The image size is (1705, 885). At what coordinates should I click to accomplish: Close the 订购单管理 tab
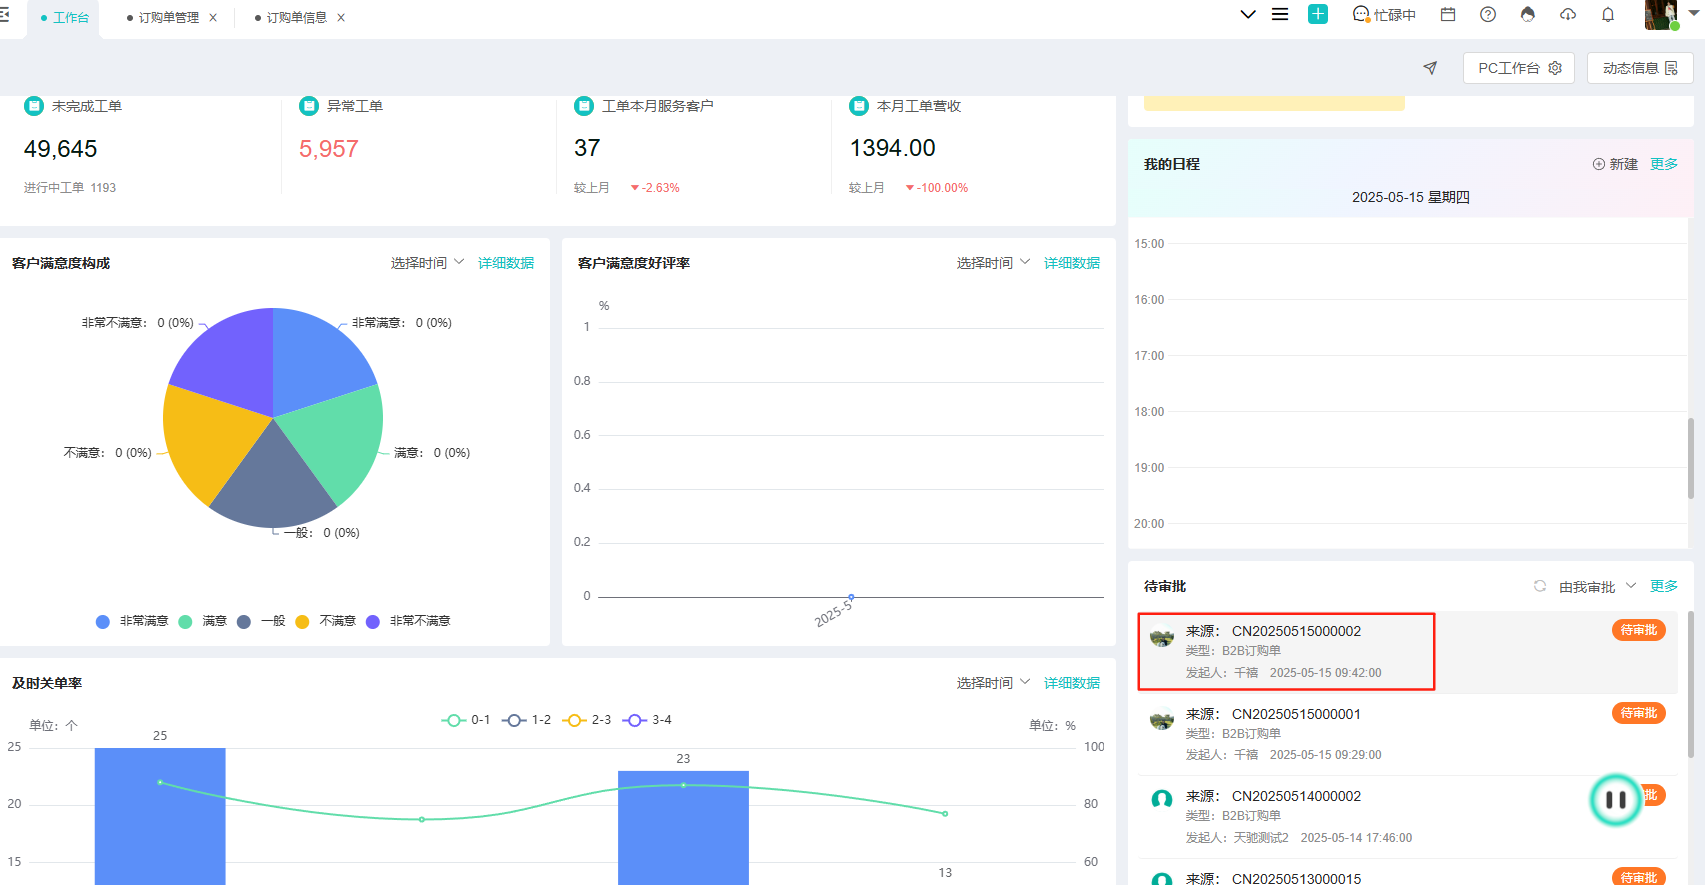(213, 18)
